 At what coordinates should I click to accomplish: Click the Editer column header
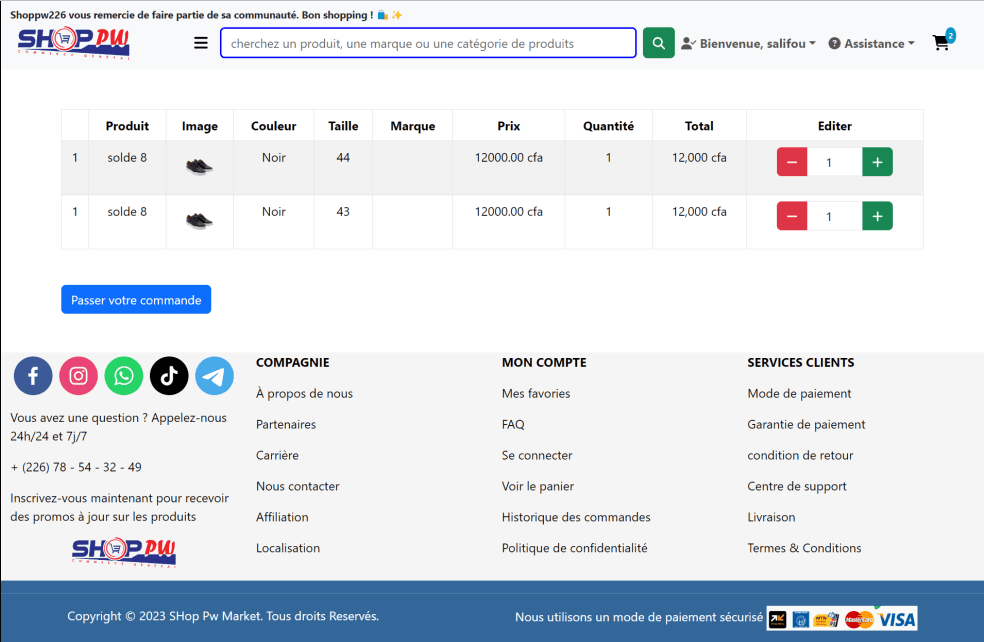point(835,126)
